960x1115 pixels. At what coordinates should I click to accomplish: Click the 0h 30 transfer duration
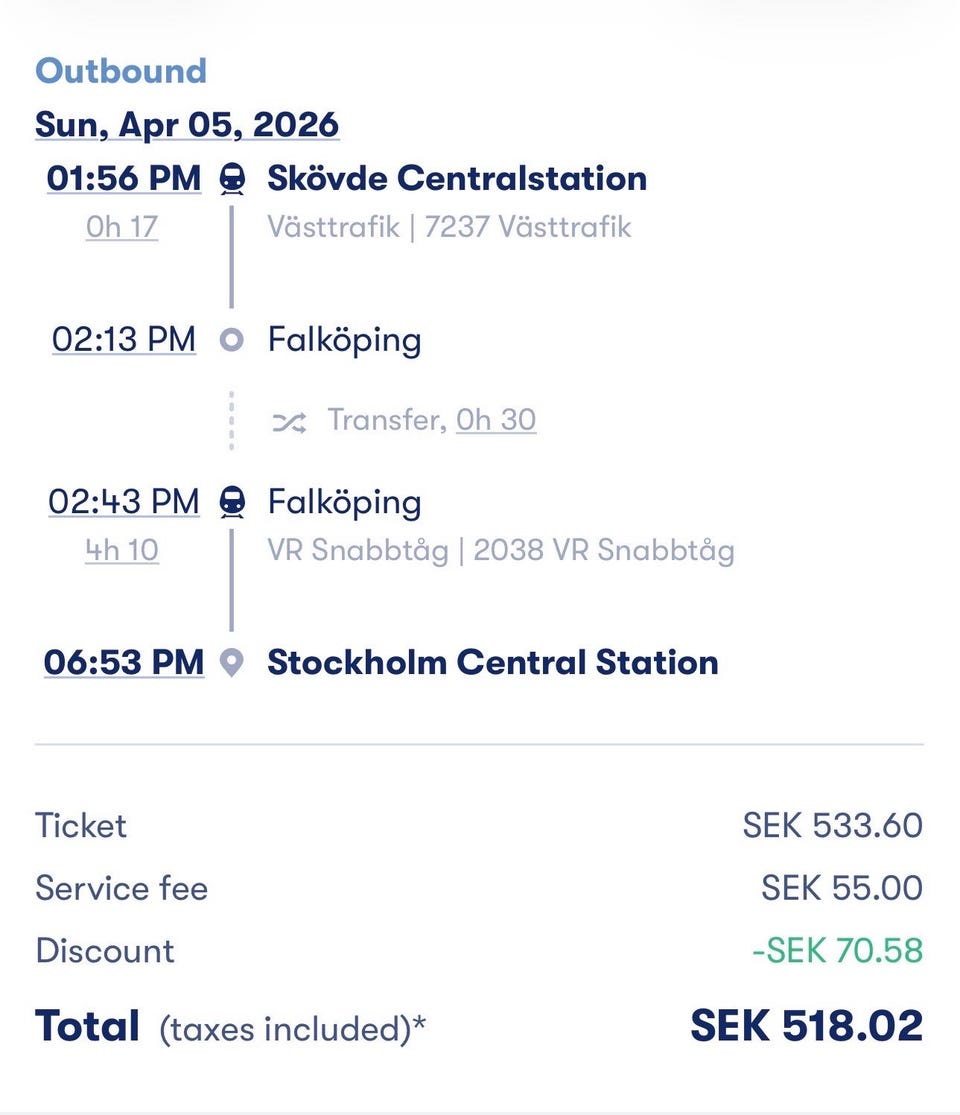pos(496,420)
